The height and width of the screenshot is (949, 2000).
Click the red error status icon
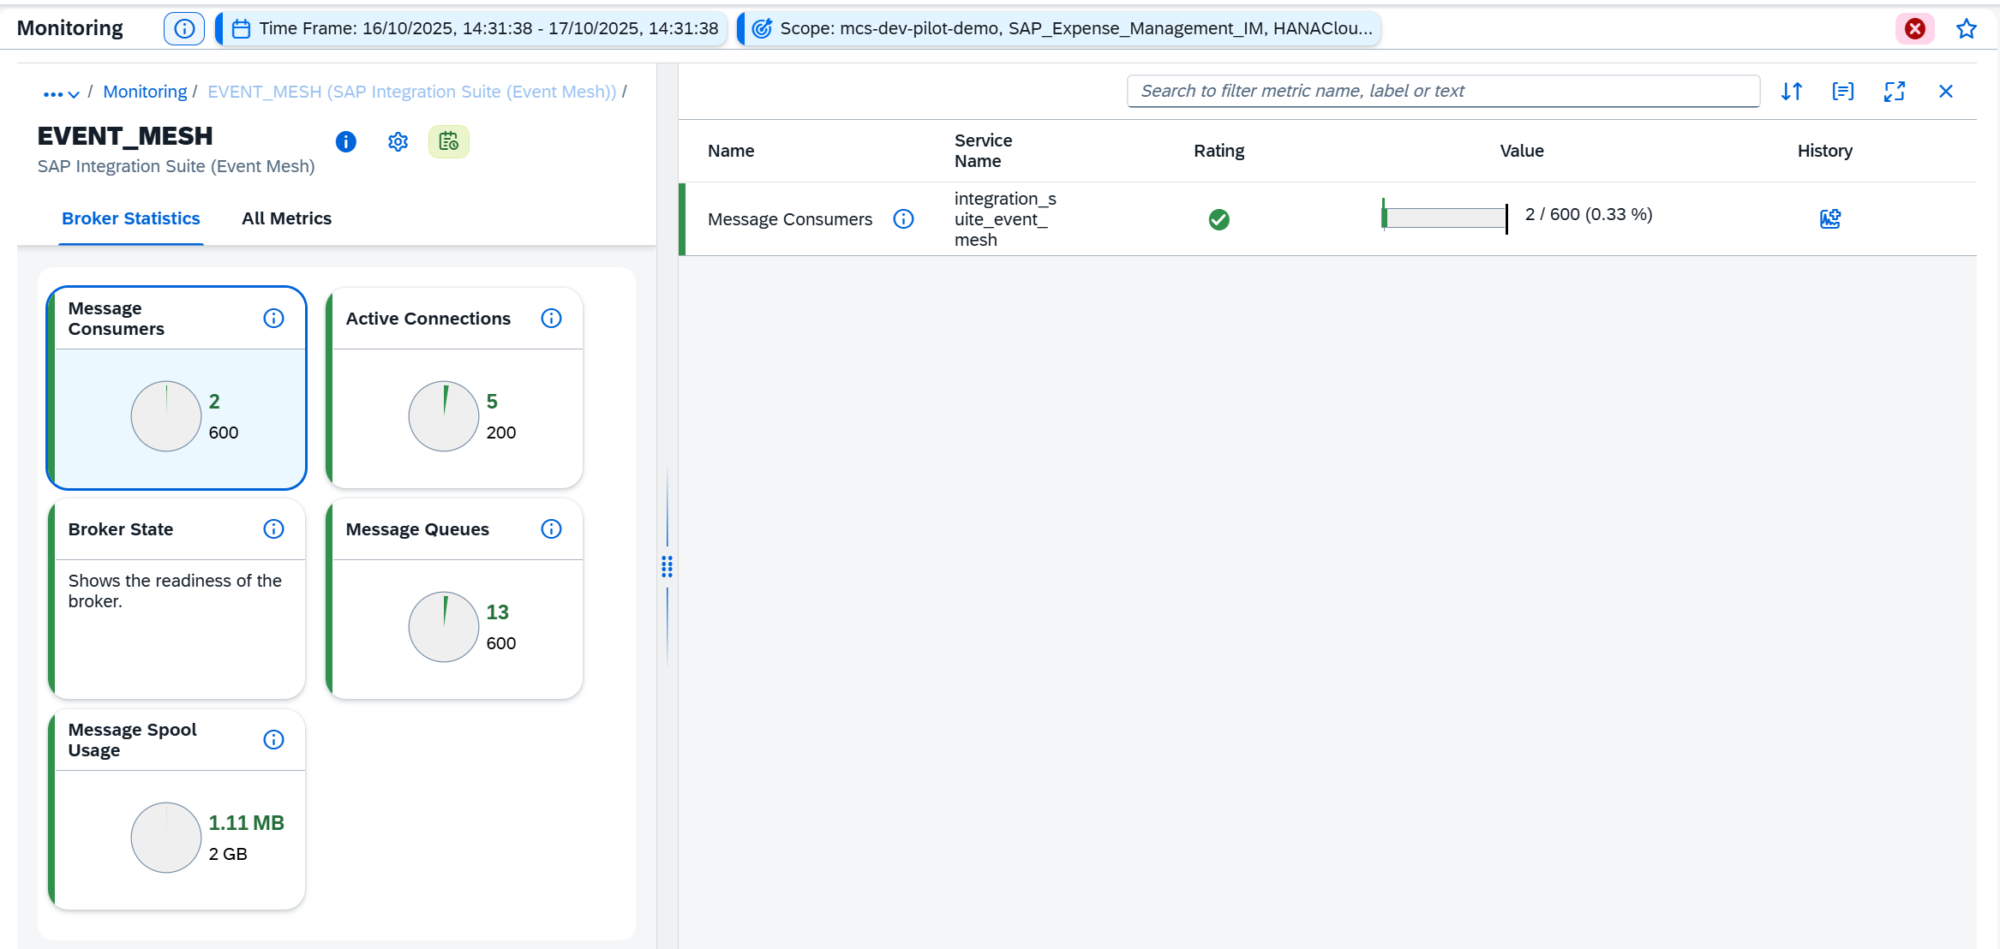tap(1915, 29)
